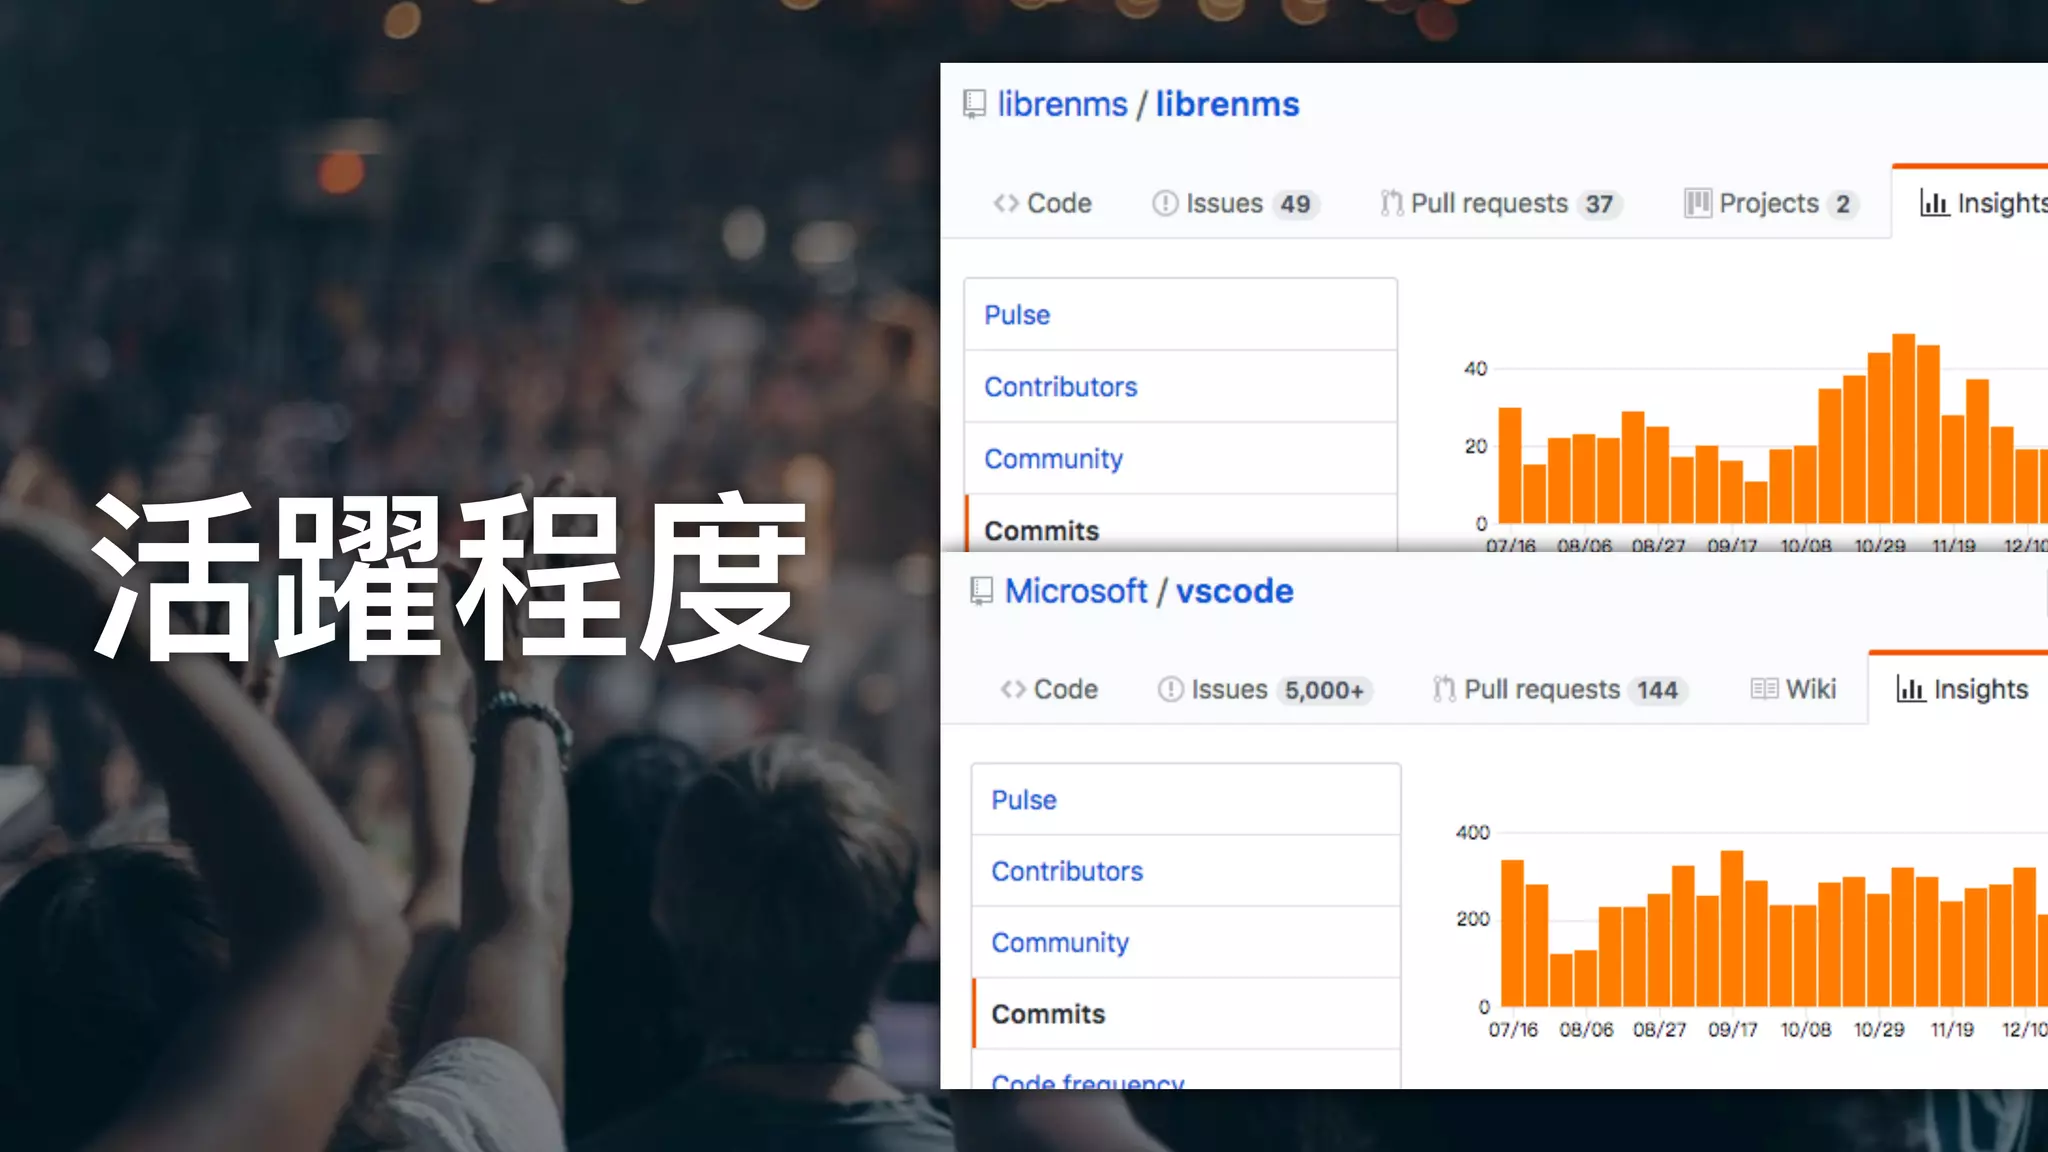Viewport: 2048px width, 1152px height.
Task: Open vscode Pull requests tab
Action: coord(1560,689)
